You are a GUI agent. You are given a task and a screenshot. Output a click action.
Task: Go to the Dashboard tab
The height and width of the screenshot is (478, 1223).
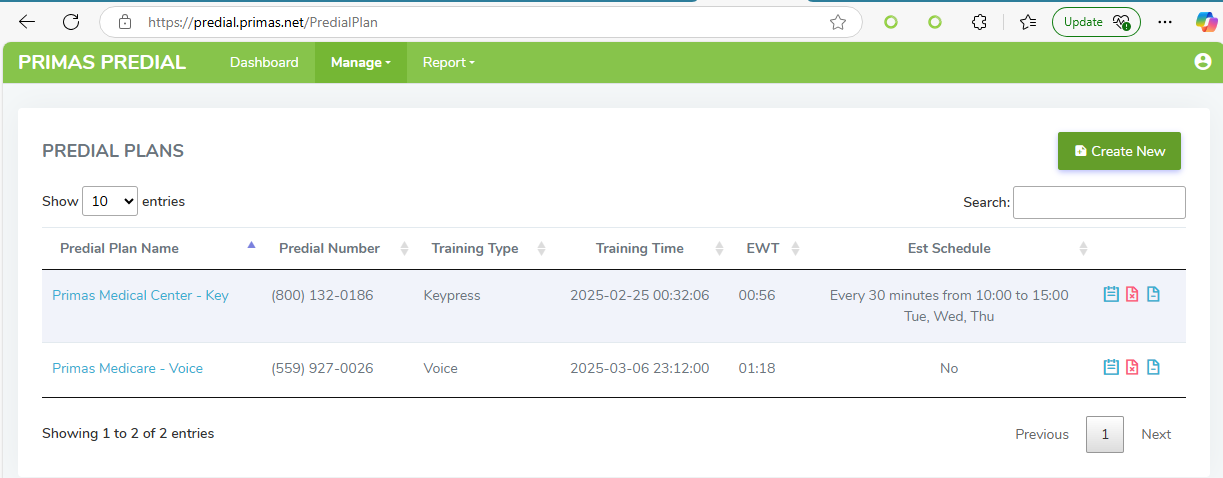click(264, 62)
